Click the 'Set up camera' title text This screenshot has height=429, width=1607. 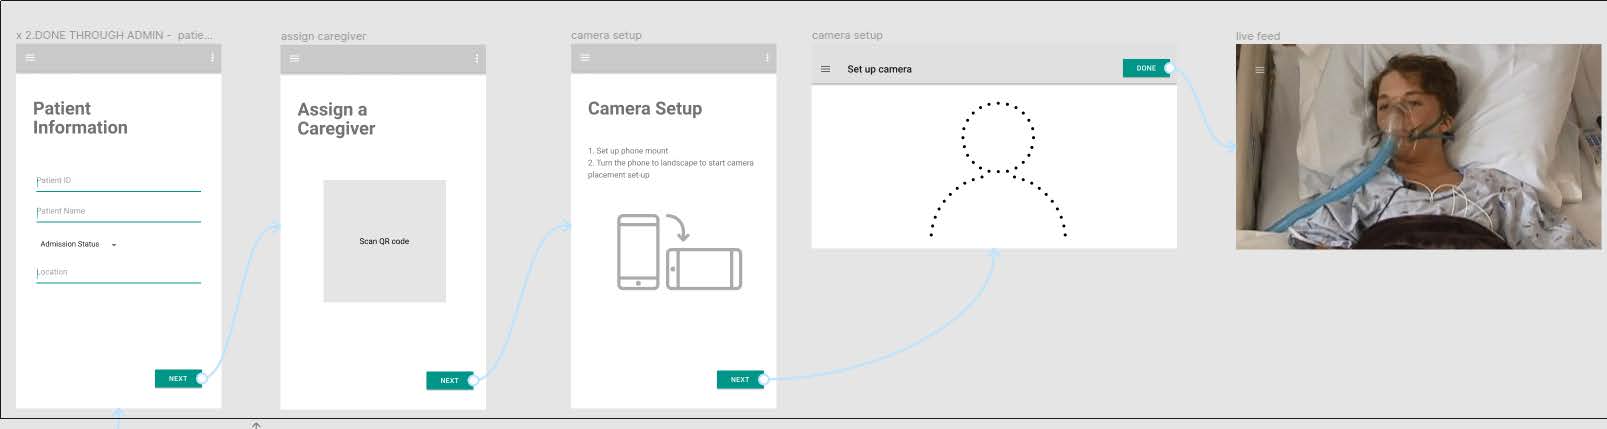tap(879, 69)
